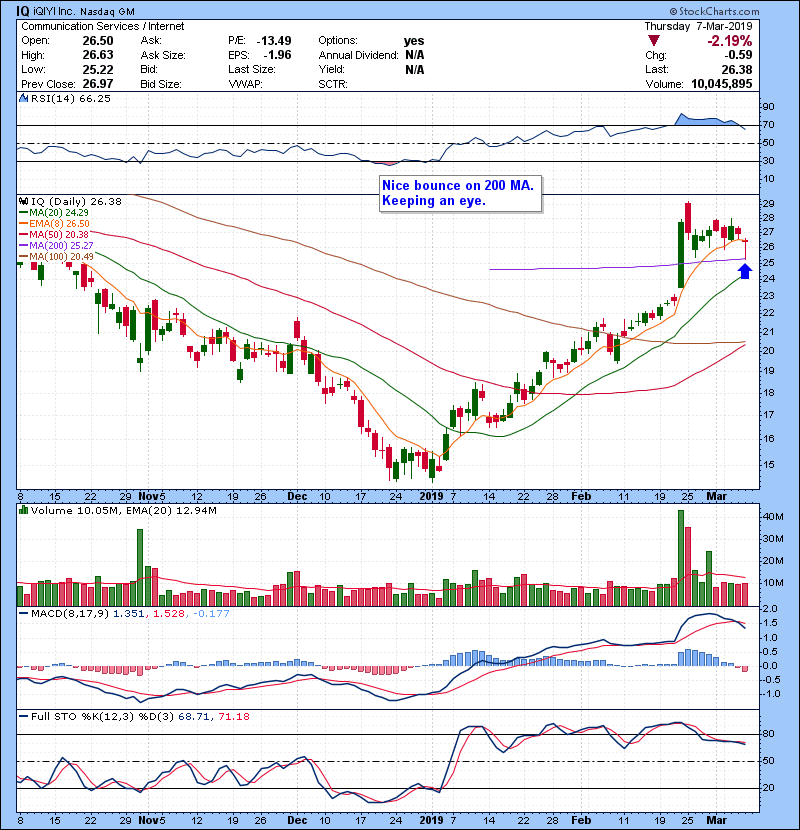Click the candlestick icon beside IQ (Daily)

(x=23, y=201)
